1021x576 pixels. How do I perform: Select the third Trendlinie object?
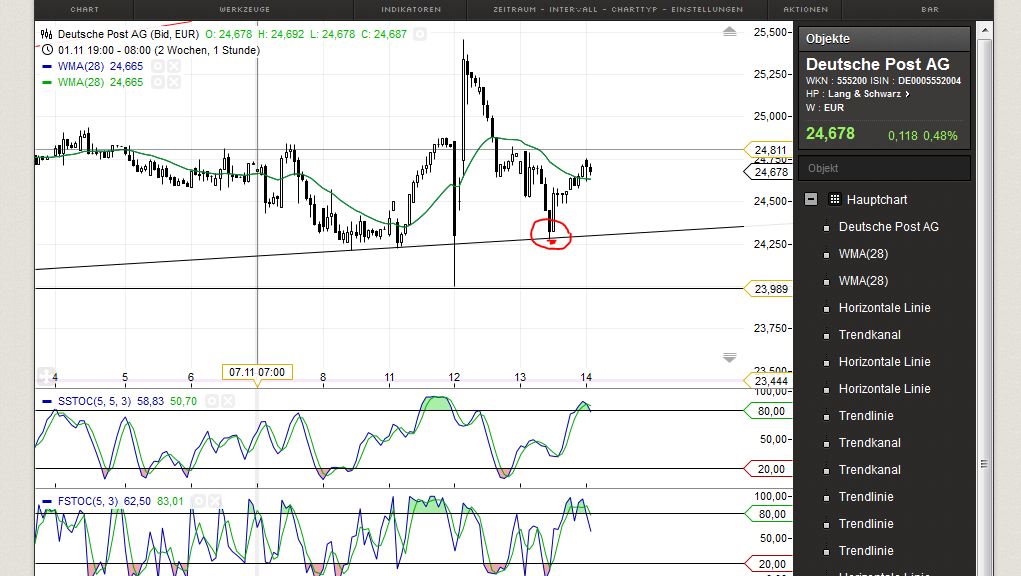coord(866,524)
